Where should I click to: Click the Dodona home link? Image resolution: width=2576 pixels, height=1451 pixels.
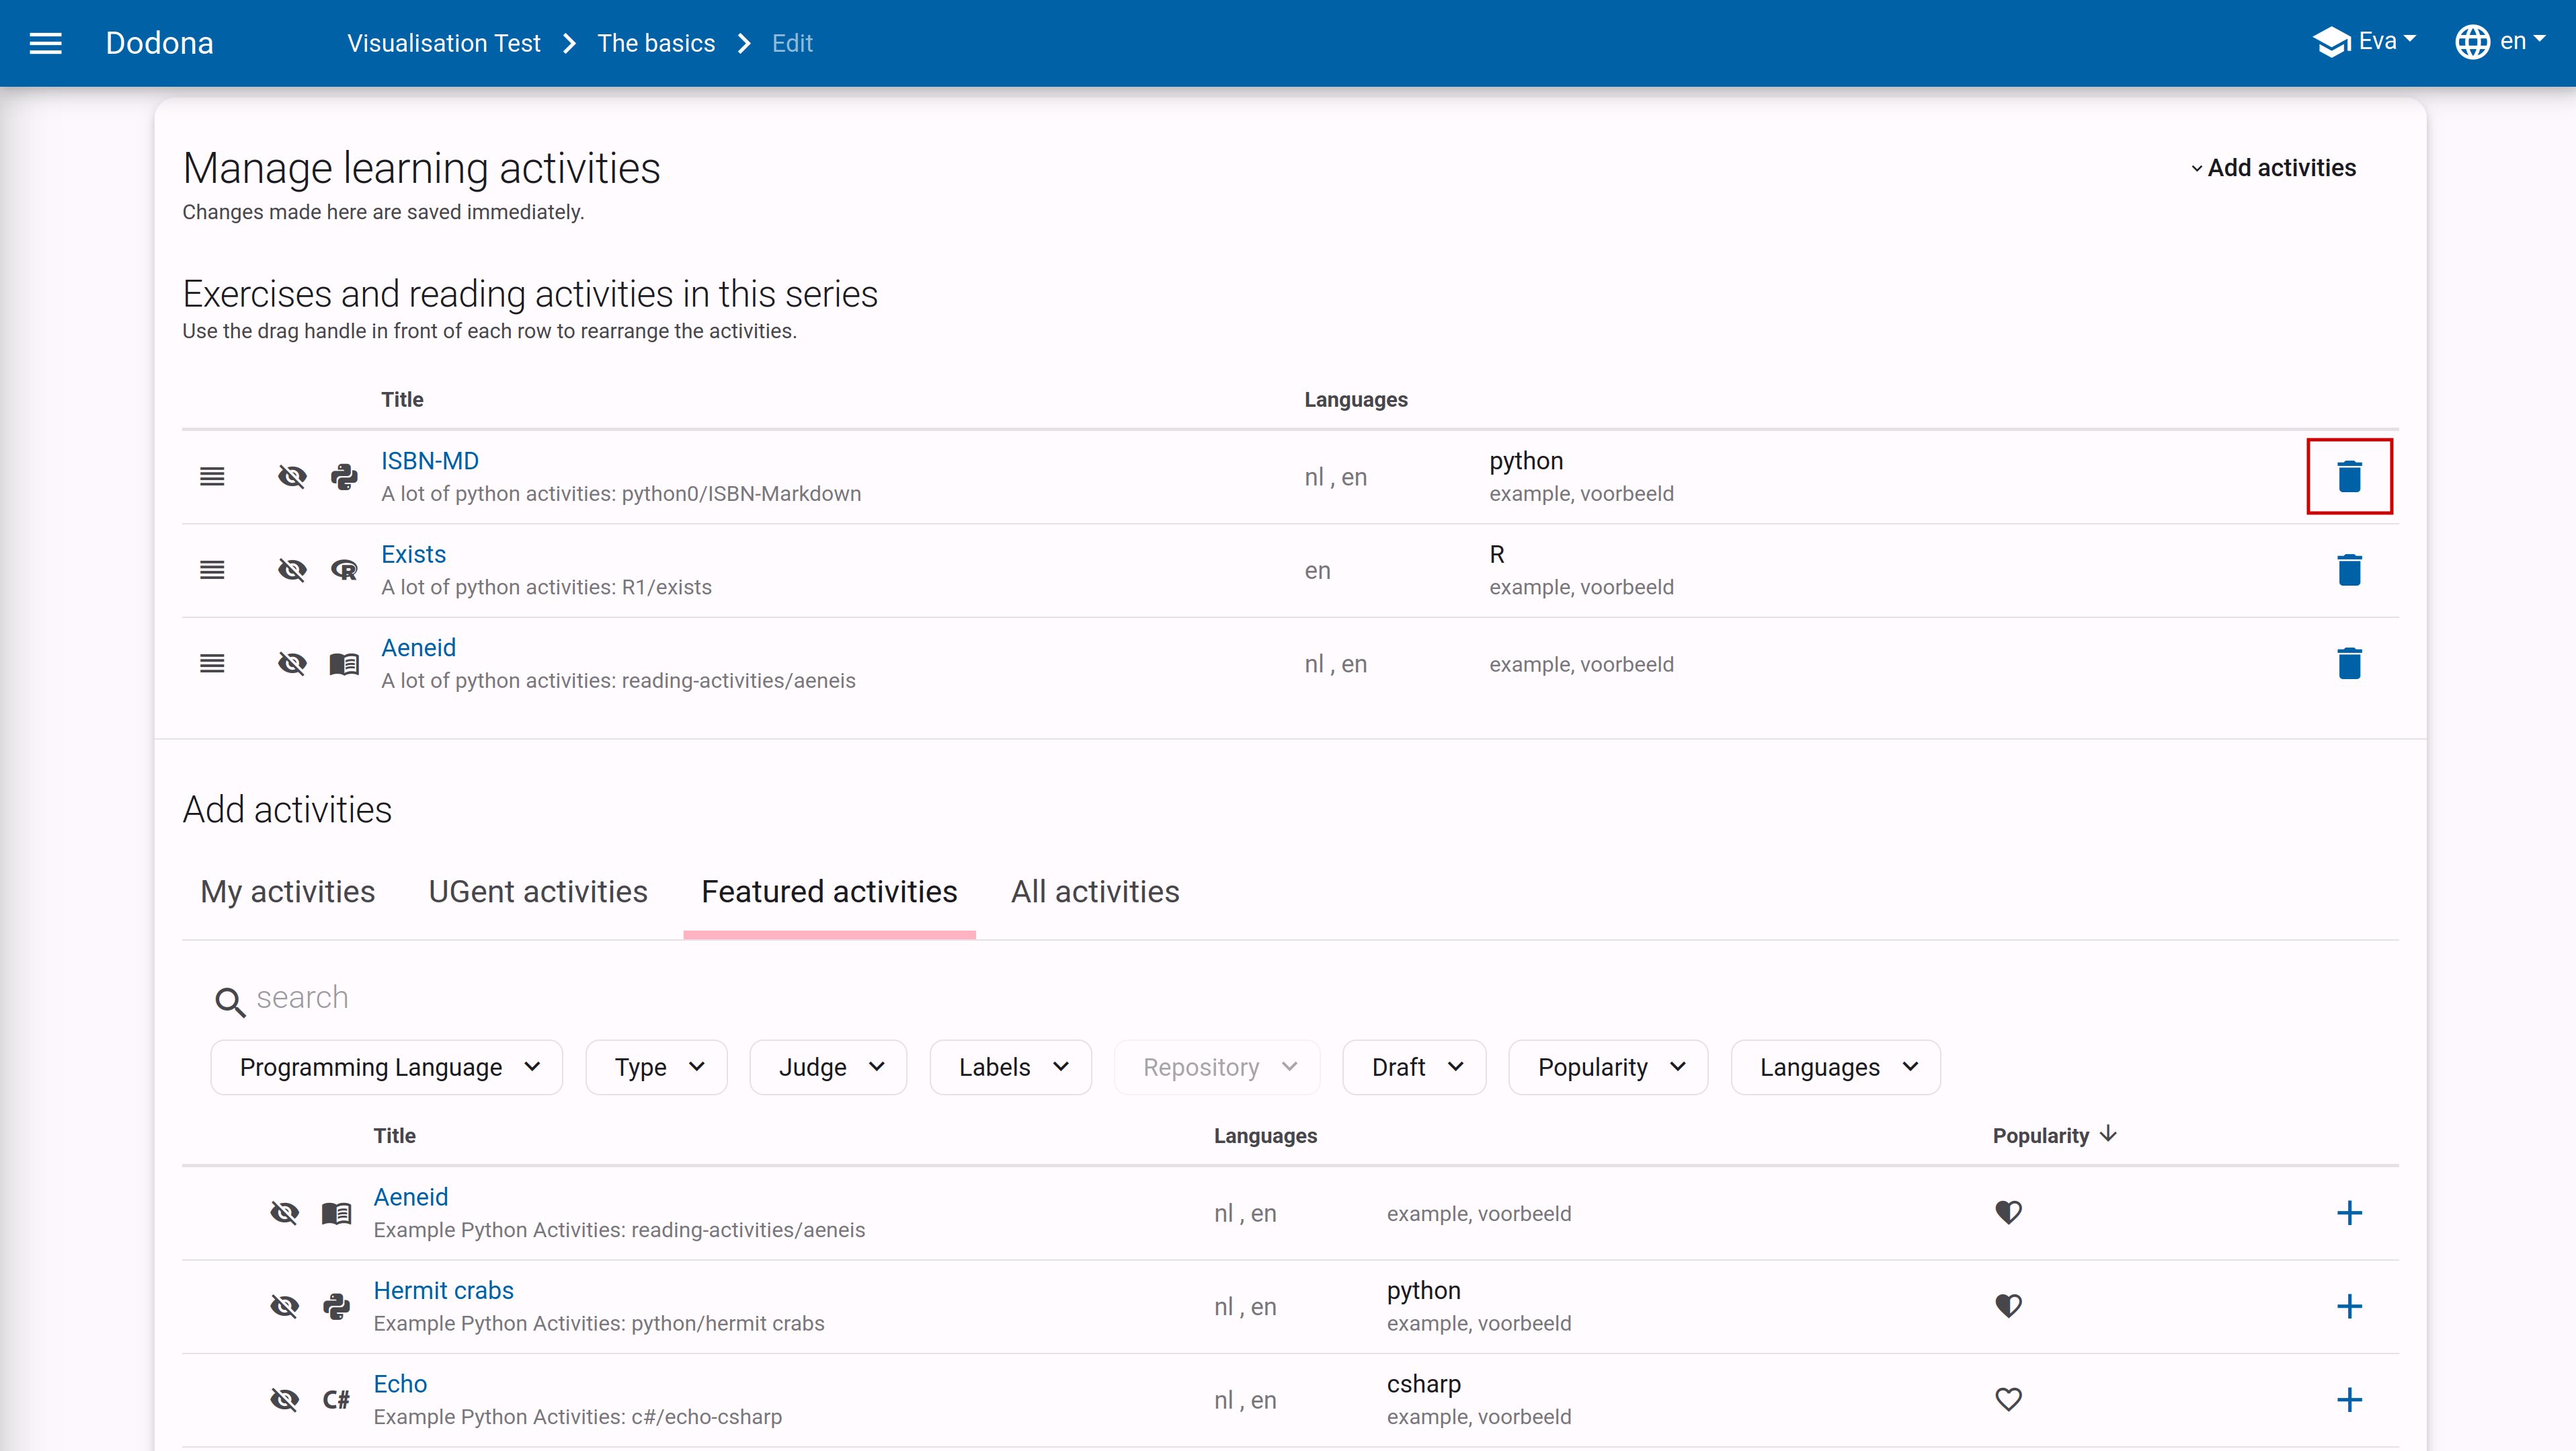[160, 43]
